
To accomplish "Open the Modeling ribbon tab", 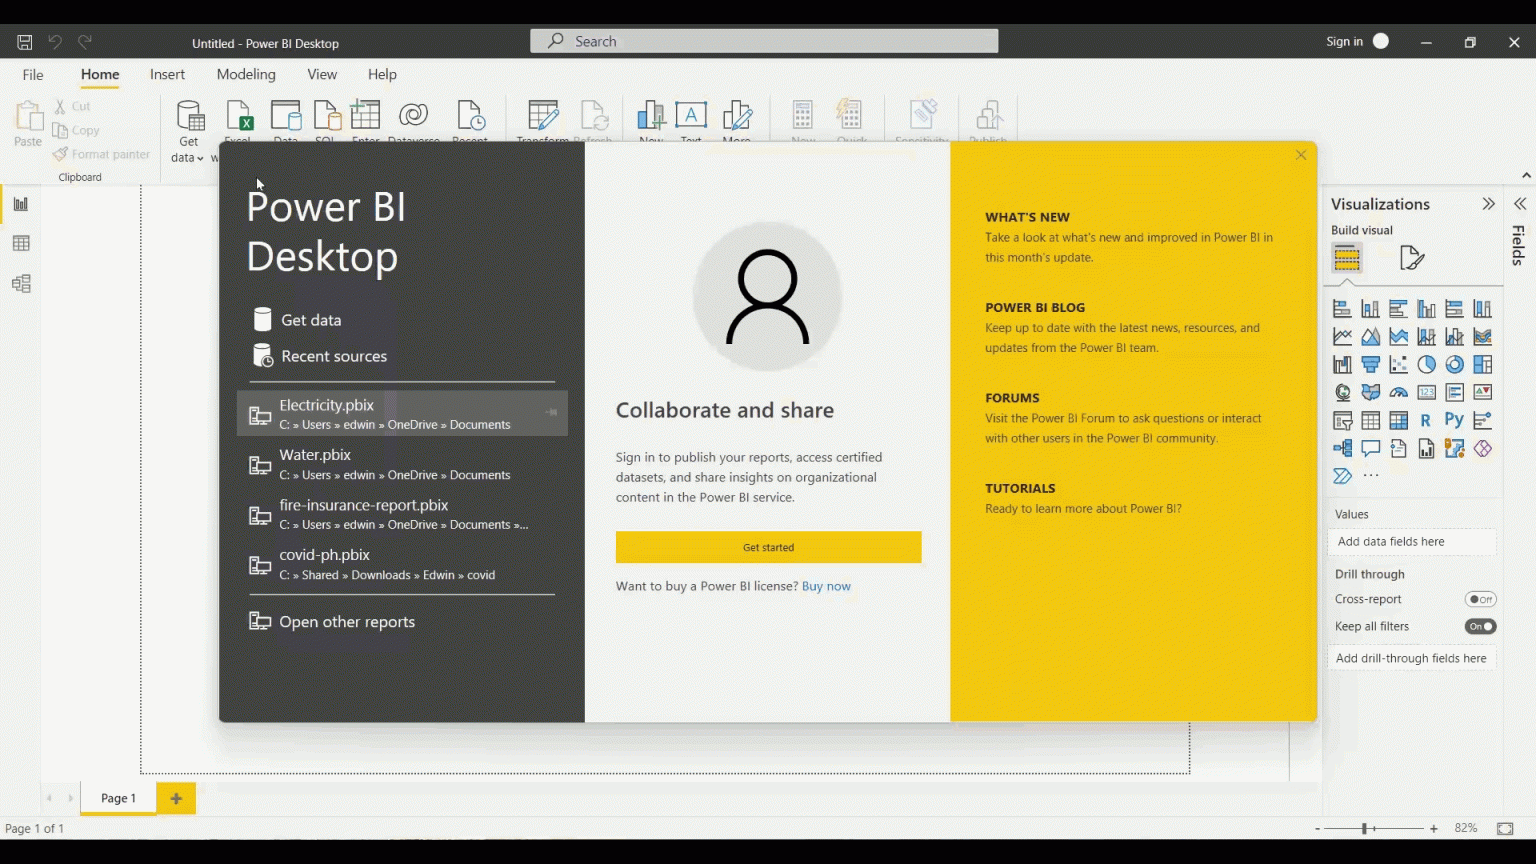I will tap(246, 75).
